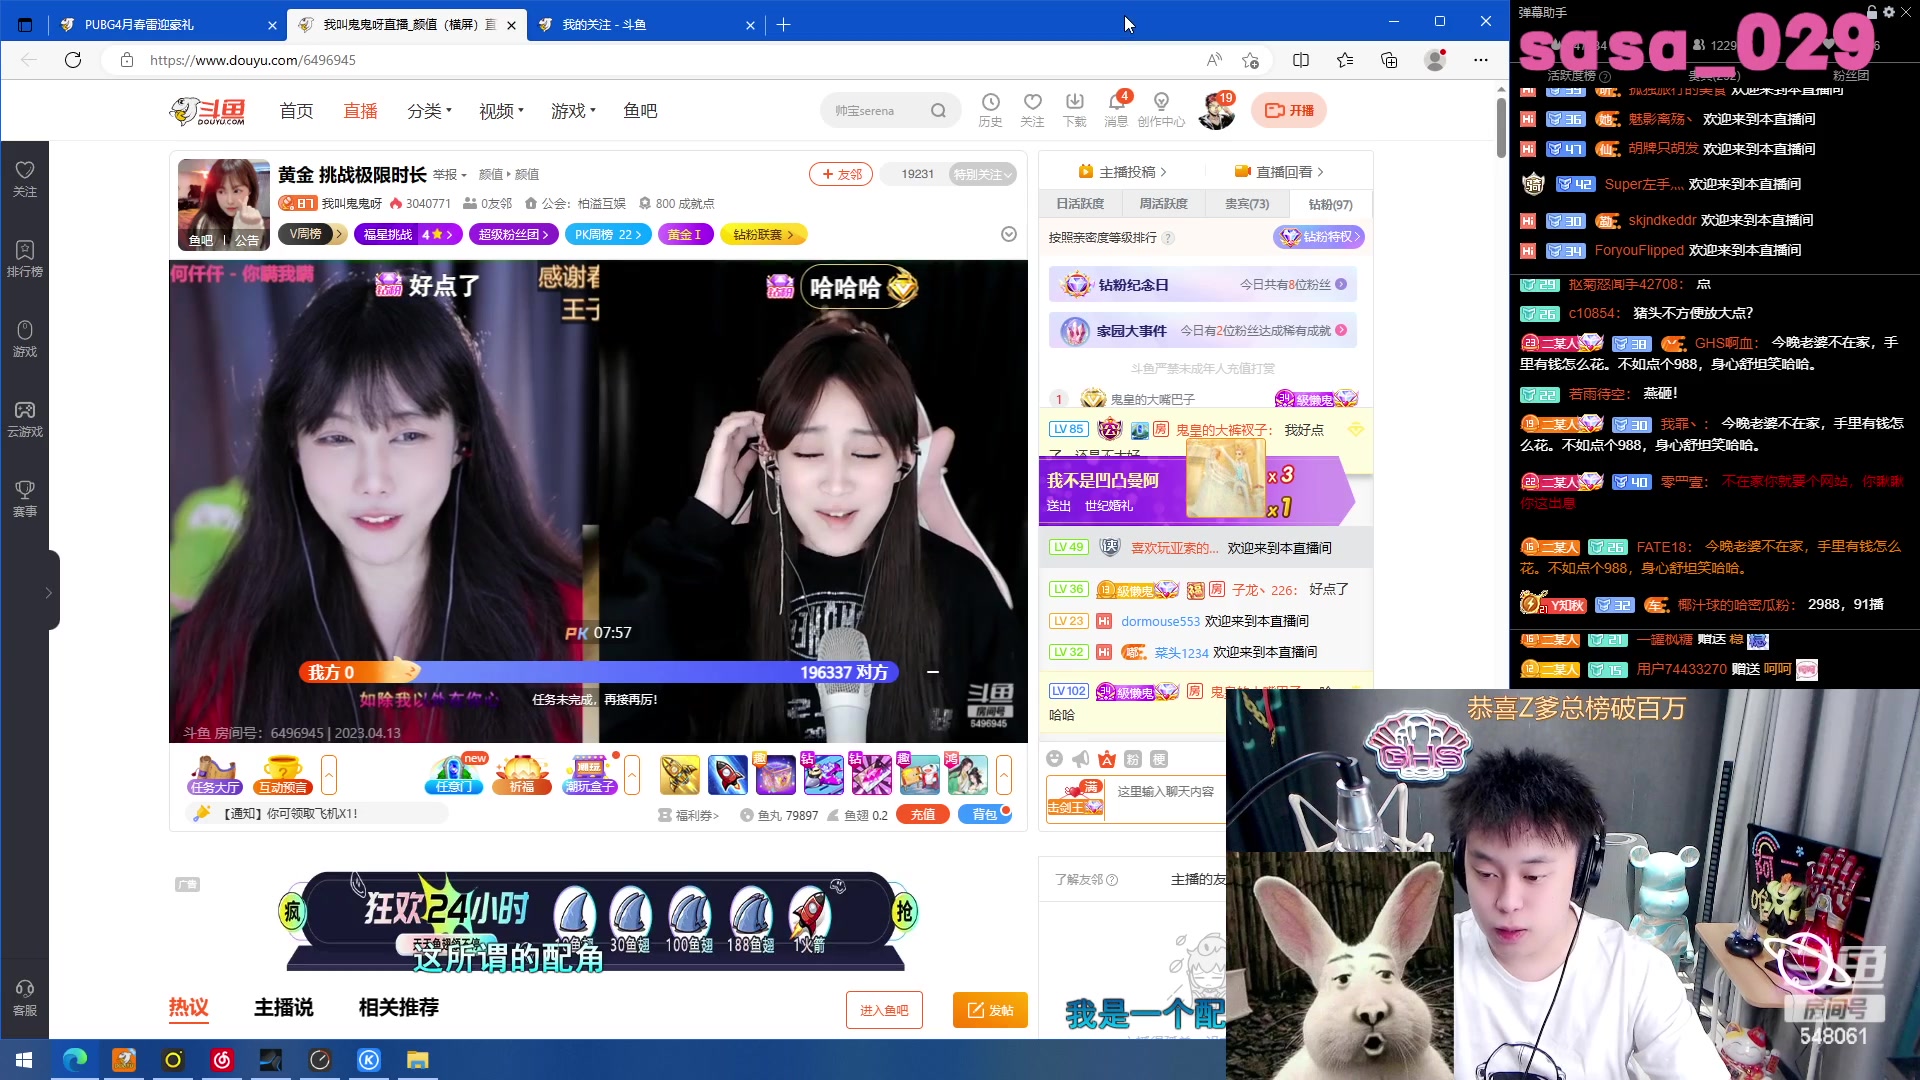Click the PK progress bar between 我方 and 对方
1920x1080 pixels.
pos(597,672)
